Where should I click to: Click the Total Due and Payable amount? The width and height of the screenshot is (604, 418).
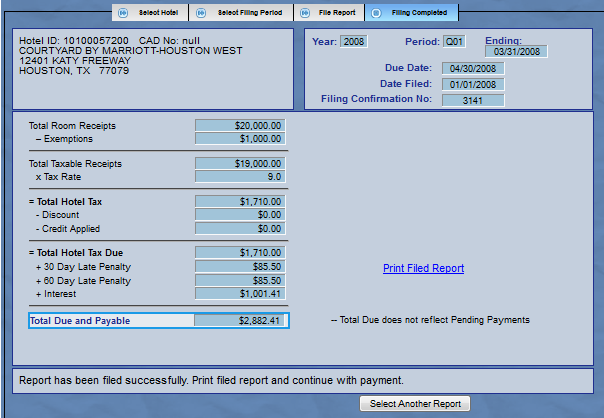[x=241, y=321]
